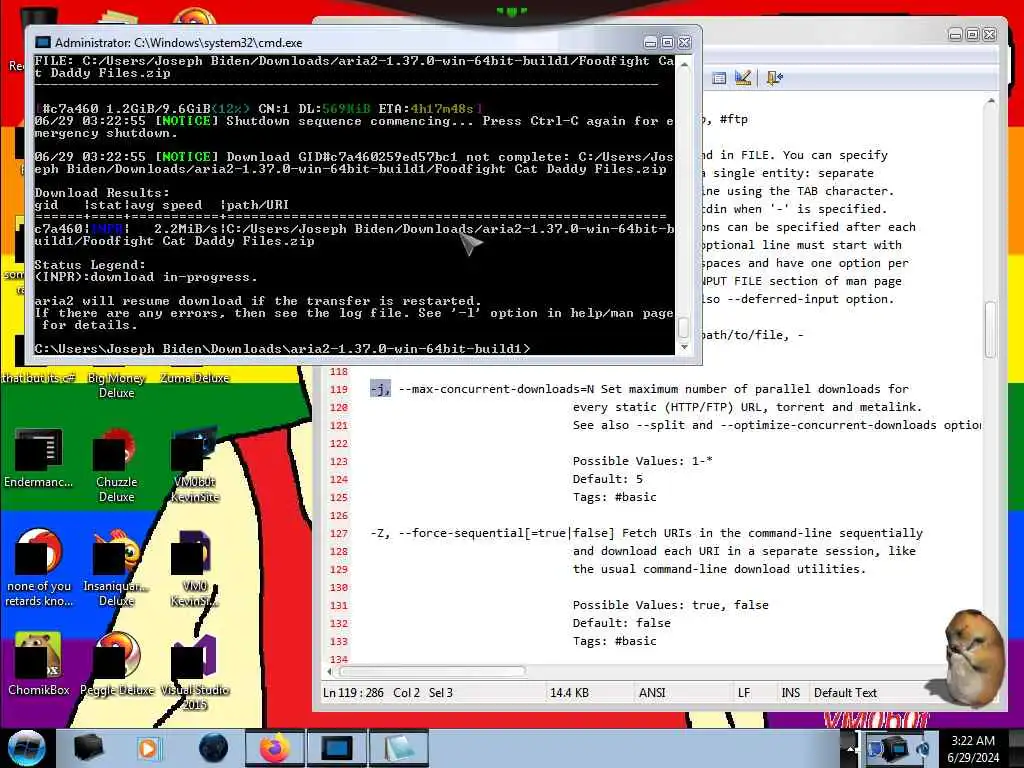Click the '14.4 KB' status bar entry

569,692
